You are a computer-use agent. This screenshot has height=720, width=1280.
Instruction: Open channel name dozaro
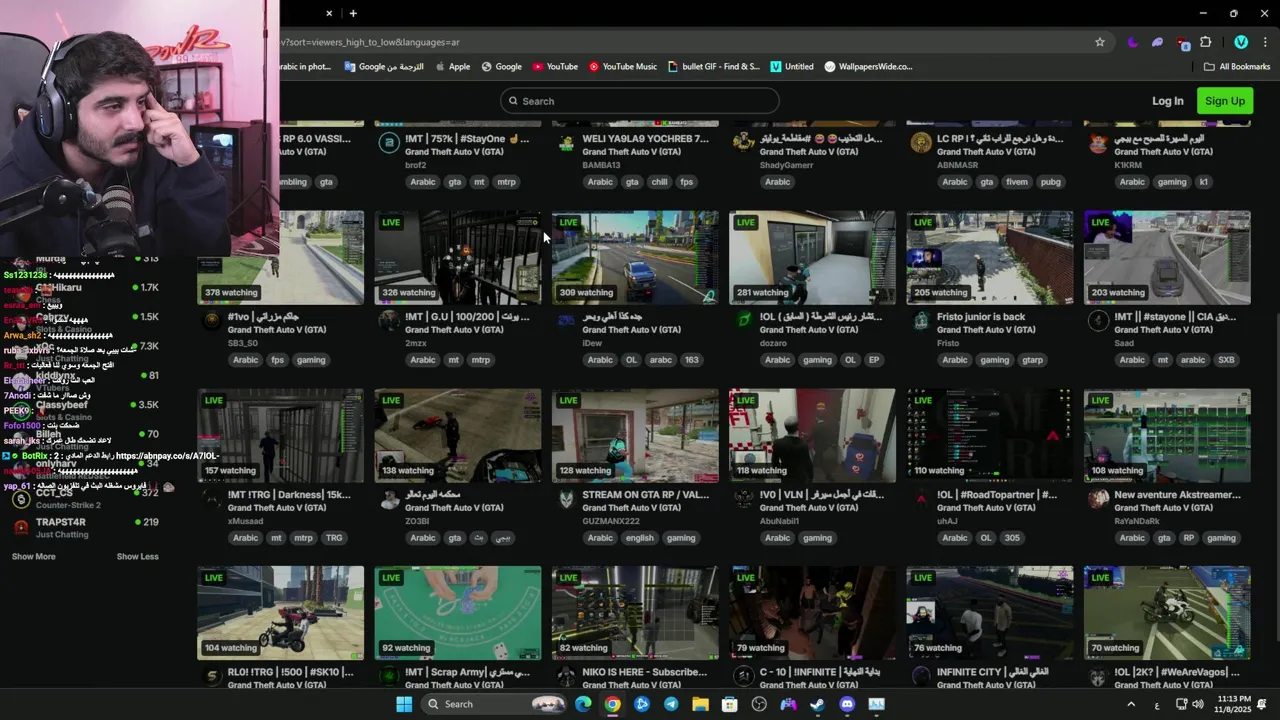coord(773,343)
